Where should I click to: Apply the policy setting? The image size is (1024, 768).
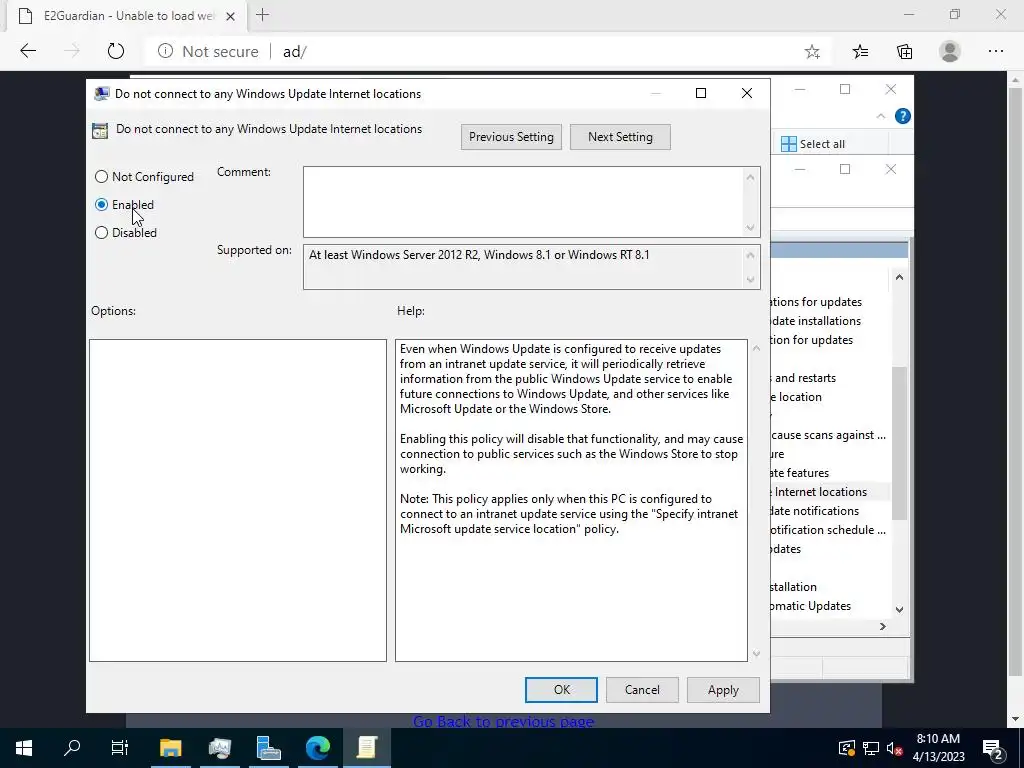723,690
